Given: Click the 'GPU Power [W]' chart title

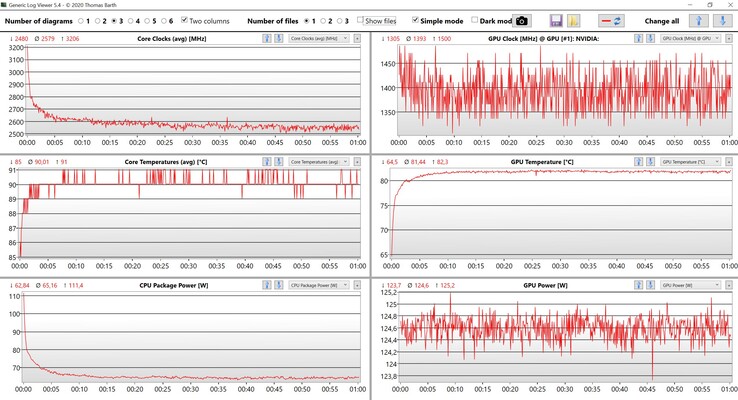Looking at the screenshot, I should click(545, 285).
